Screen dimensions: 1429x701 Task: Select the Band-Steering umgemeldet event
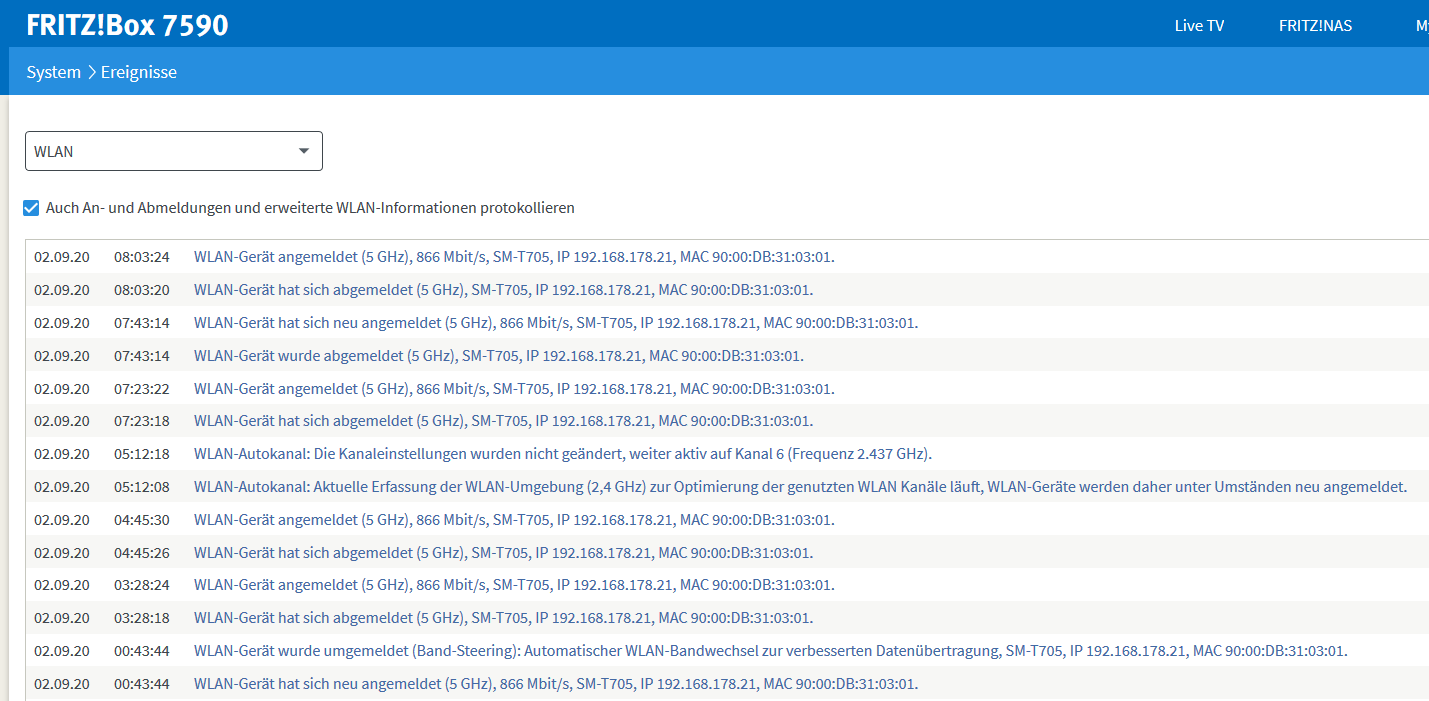pos(727,651)
